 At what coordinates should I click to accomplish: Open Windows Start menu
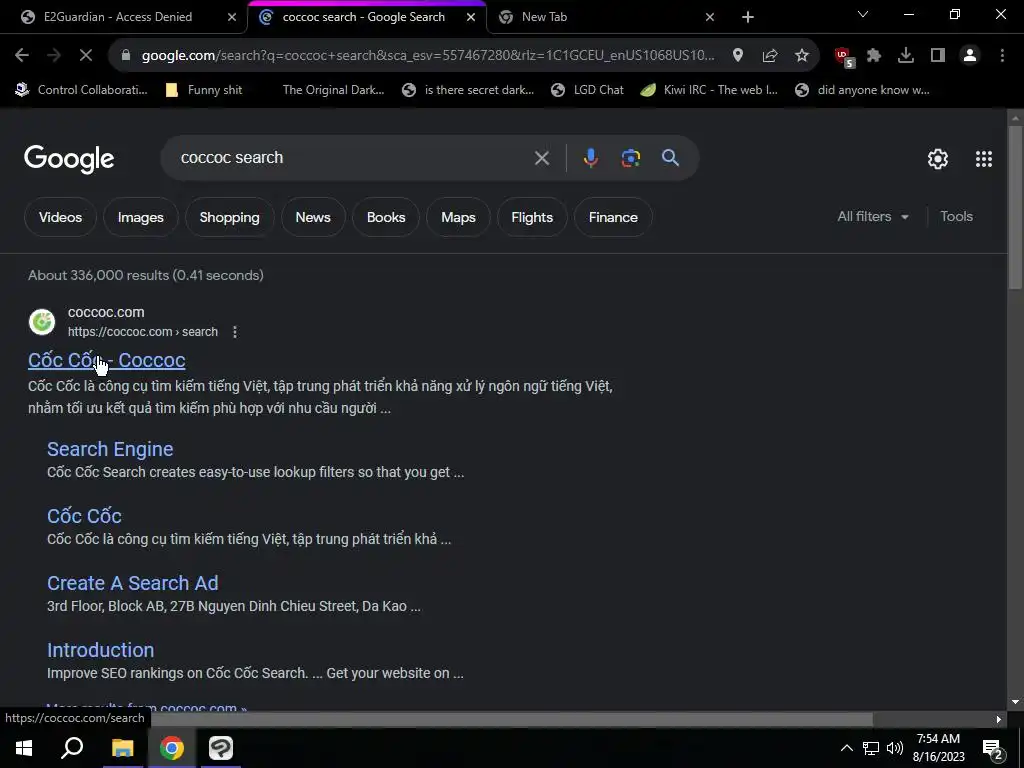pyautogui.click(x=24, y=748)
